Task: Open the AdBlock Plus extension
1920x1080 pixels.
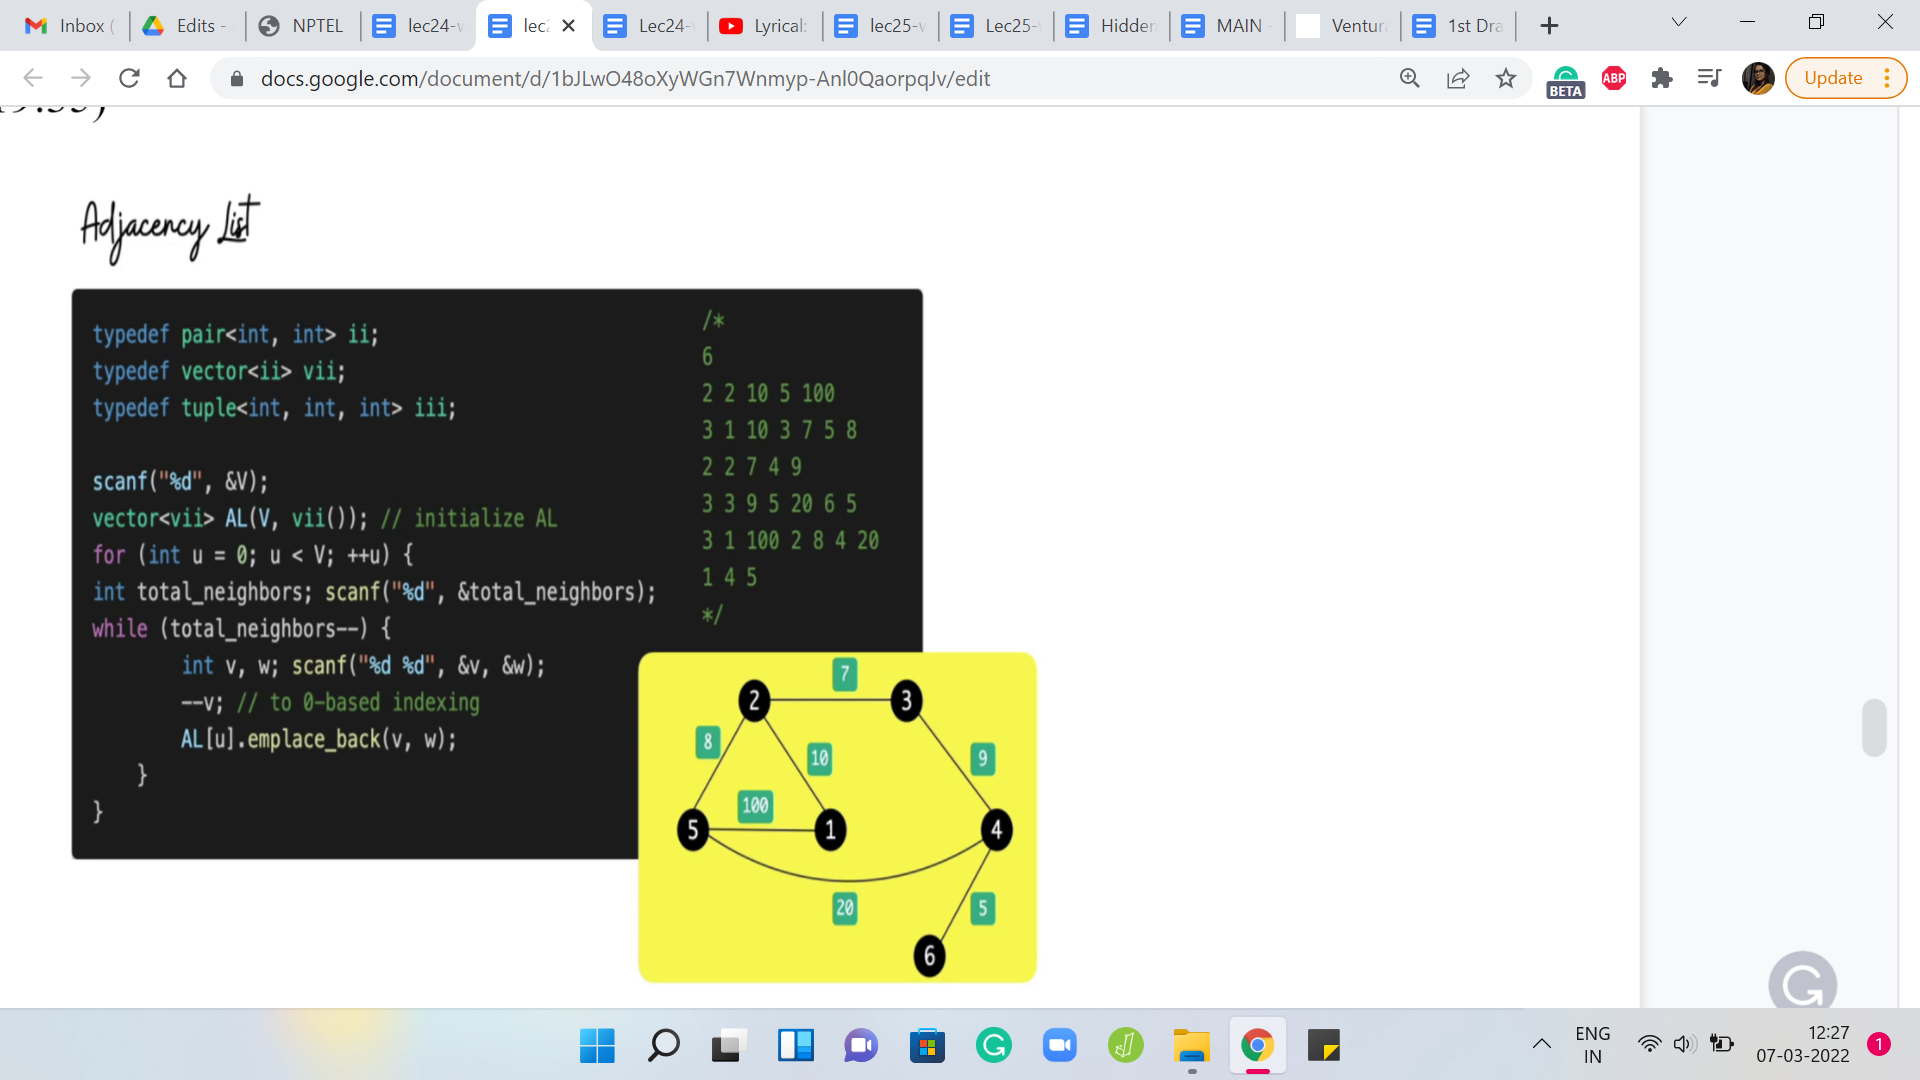Action: click(1614, 78)
